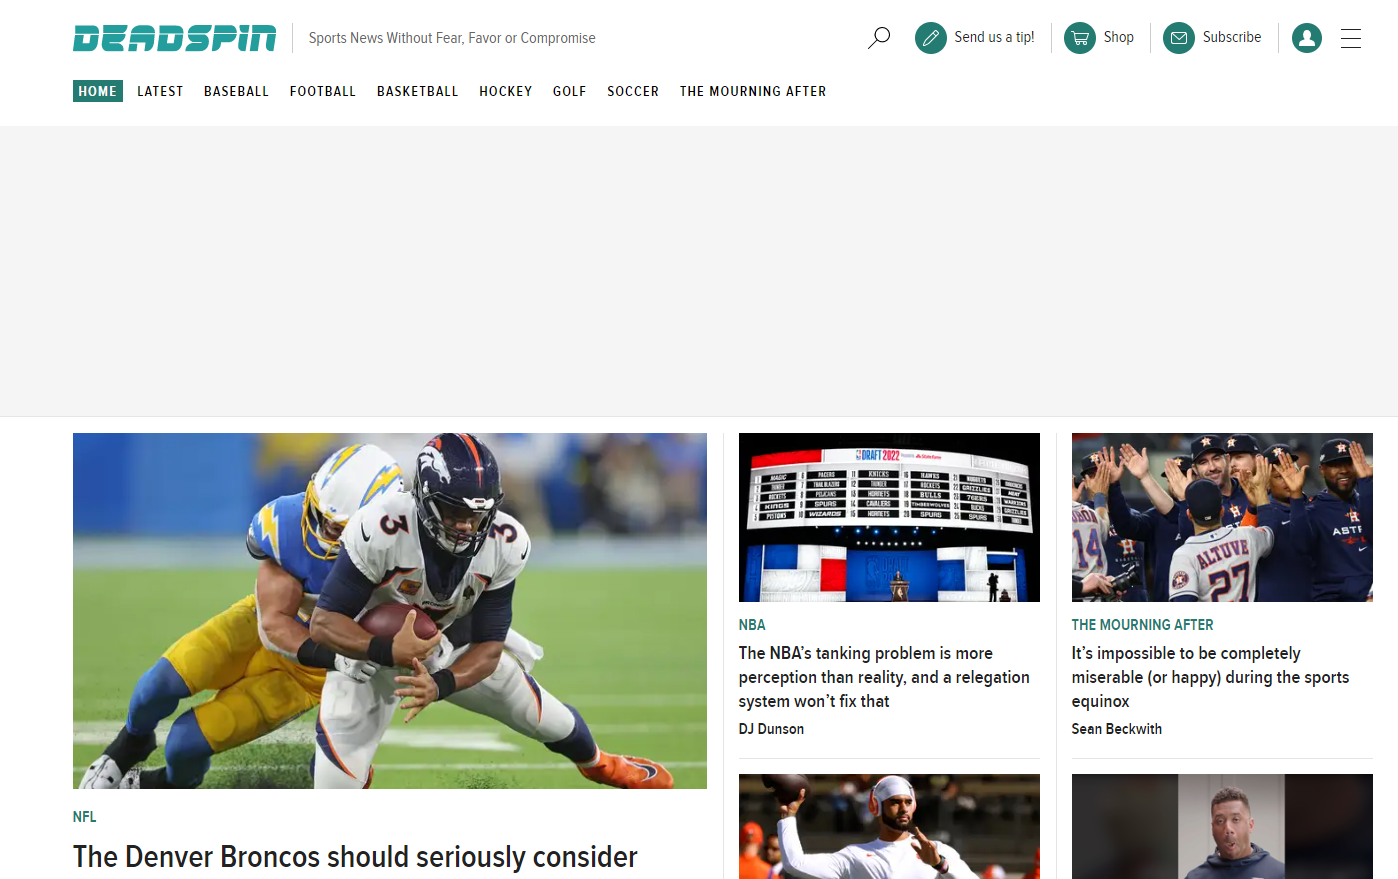
Task: Open the Astros celebration photo
Action: click(x=1222, y=517)
